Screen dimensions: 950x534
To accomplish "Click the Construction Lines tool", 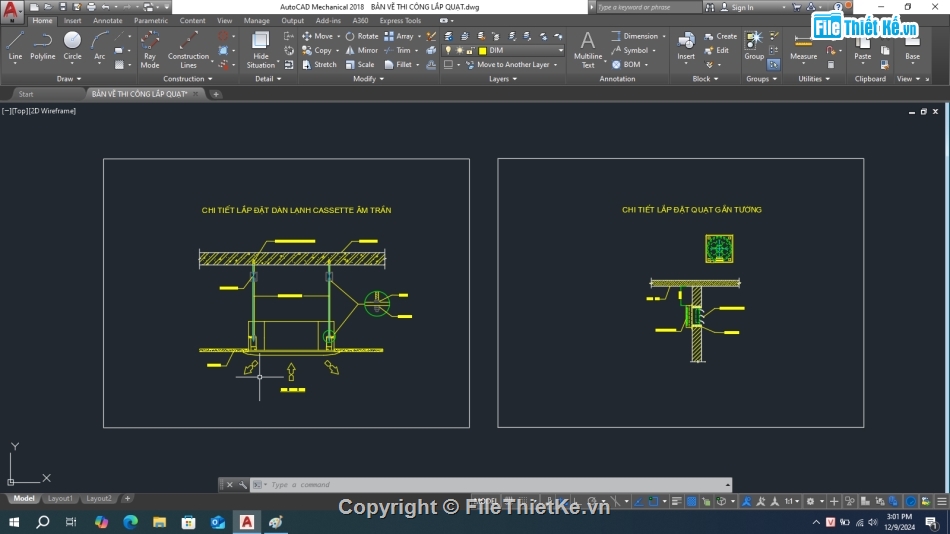I will [x=188, y=50].
